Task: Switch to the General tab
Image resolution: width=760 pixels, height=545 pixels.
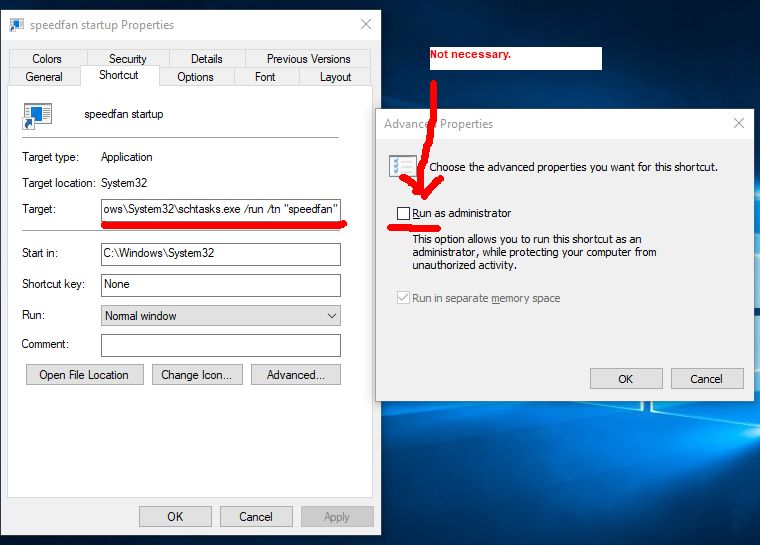Action: (44, 77)
